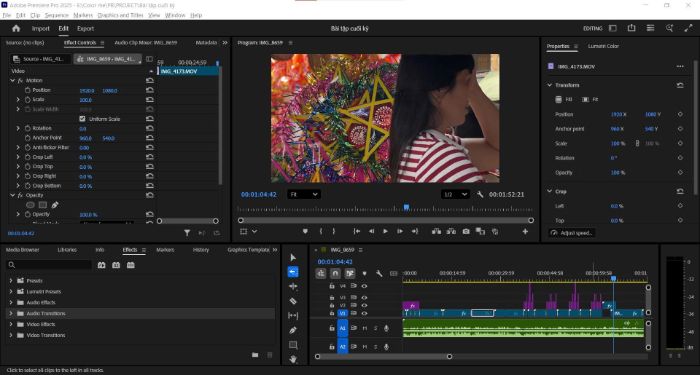Click Mark Out bracket button
The height and width of the screenshot is (375, 700).
click(x=333, y=231)
